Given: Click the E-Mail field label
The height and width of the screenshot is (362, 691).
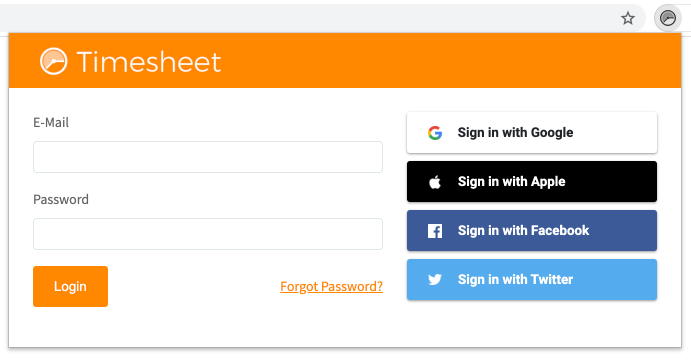Looking at the screenshot, I should tap(51, 123).
